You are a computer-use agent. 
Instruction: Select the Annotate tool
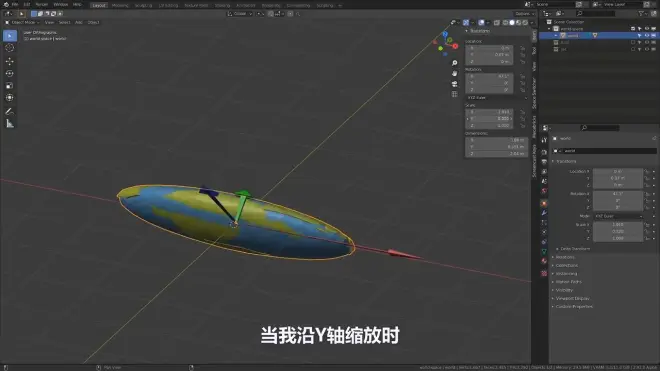10,112
